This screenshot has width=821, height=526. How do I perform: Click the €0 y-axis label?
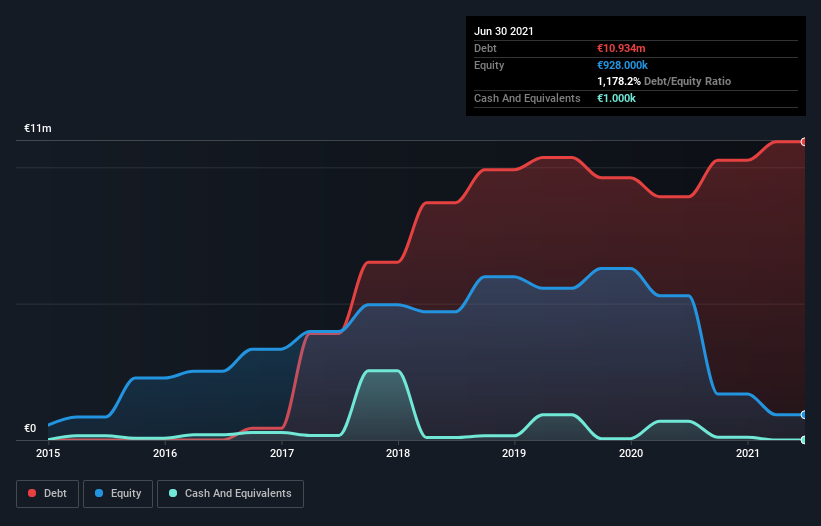point(30,428)
